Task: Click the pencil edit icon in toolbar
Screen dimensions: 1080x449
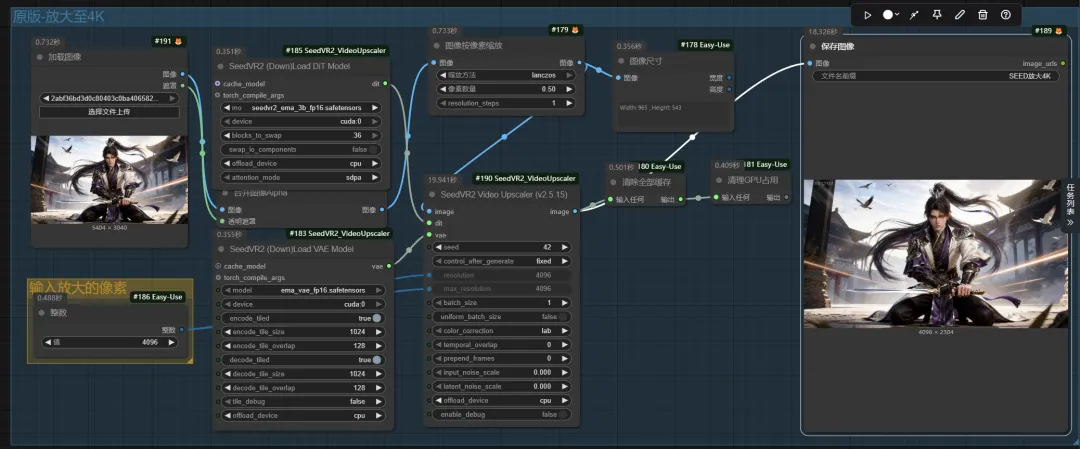Action: pos(960,14)
